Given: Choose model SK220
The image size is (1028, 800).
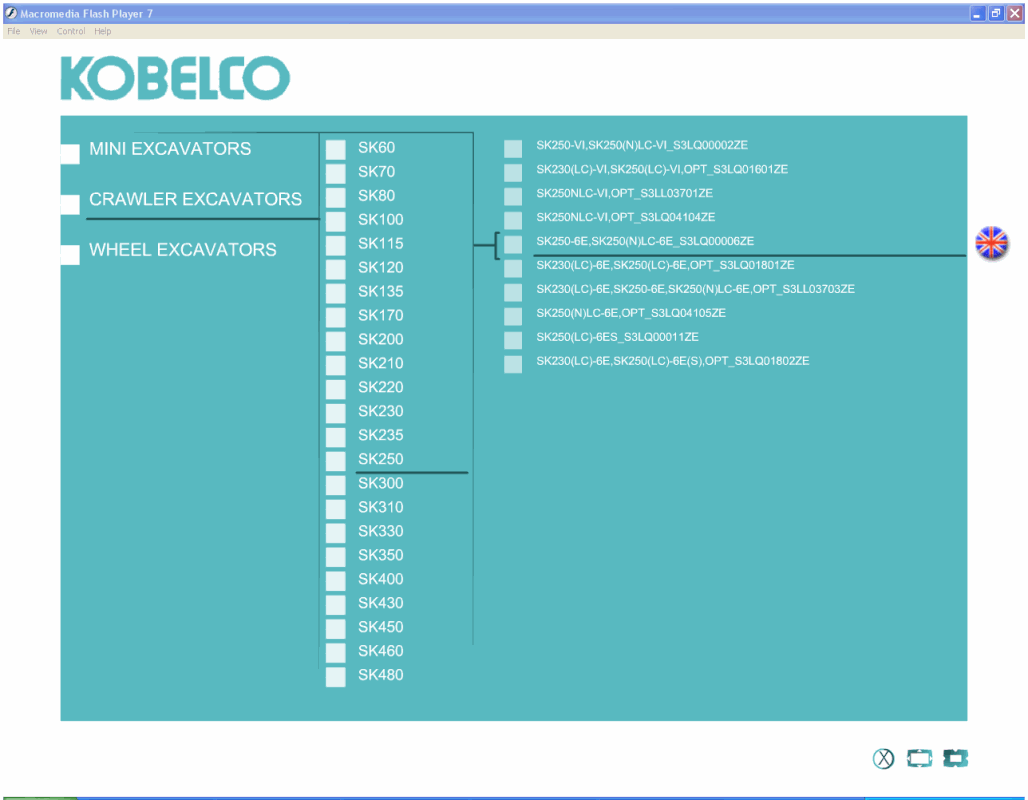Looking at the screenshot, I should coord(380,387).
